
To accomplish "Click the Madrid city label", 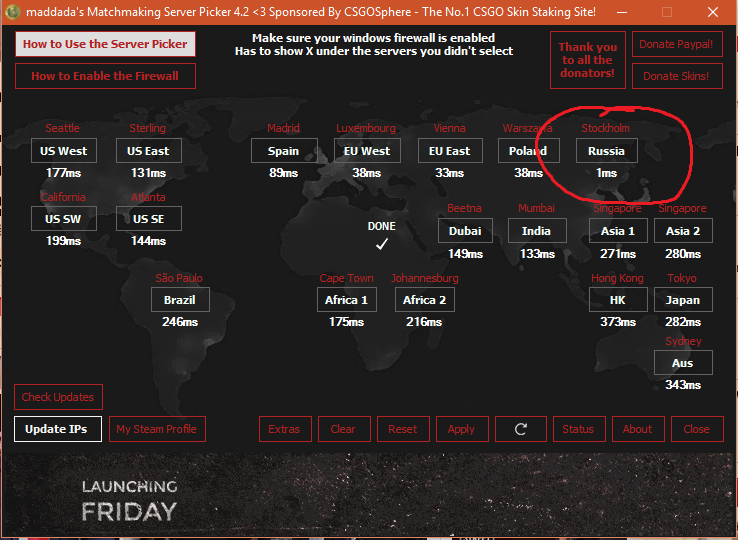I will pos(283,128).
